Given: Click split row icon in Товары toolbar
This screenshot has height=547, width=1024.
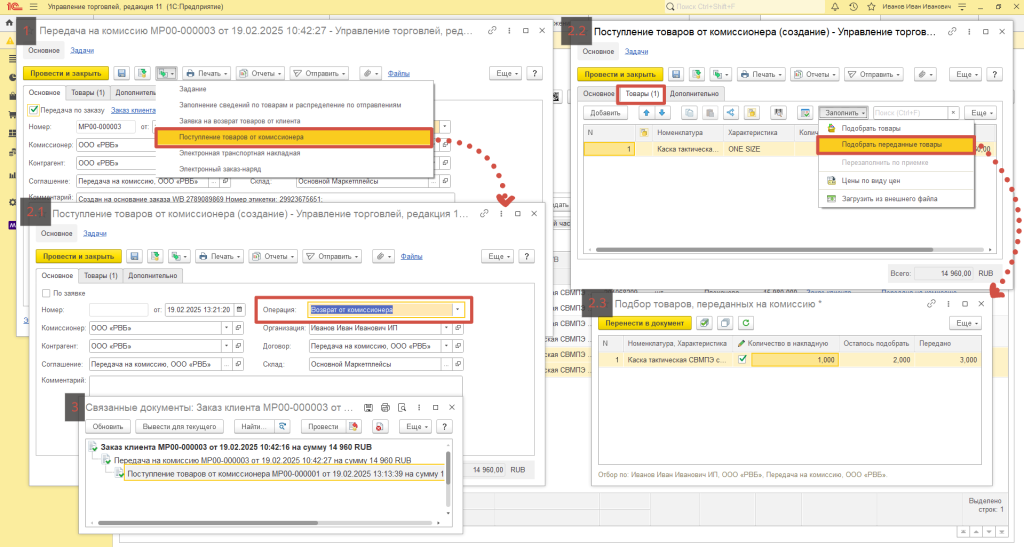Looking at the screenshot, I should point(731,113).
